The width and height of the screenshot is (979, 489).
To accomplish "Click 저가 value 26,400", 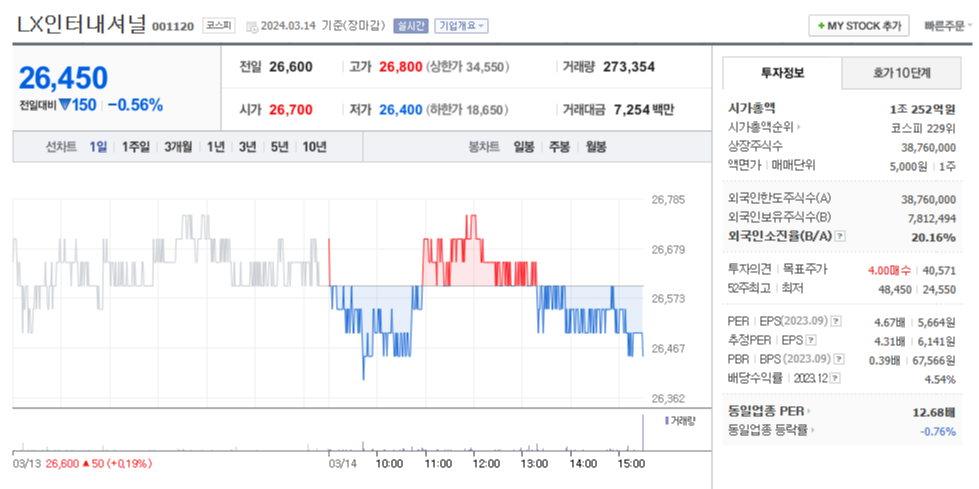I will (x=401, y=110).
